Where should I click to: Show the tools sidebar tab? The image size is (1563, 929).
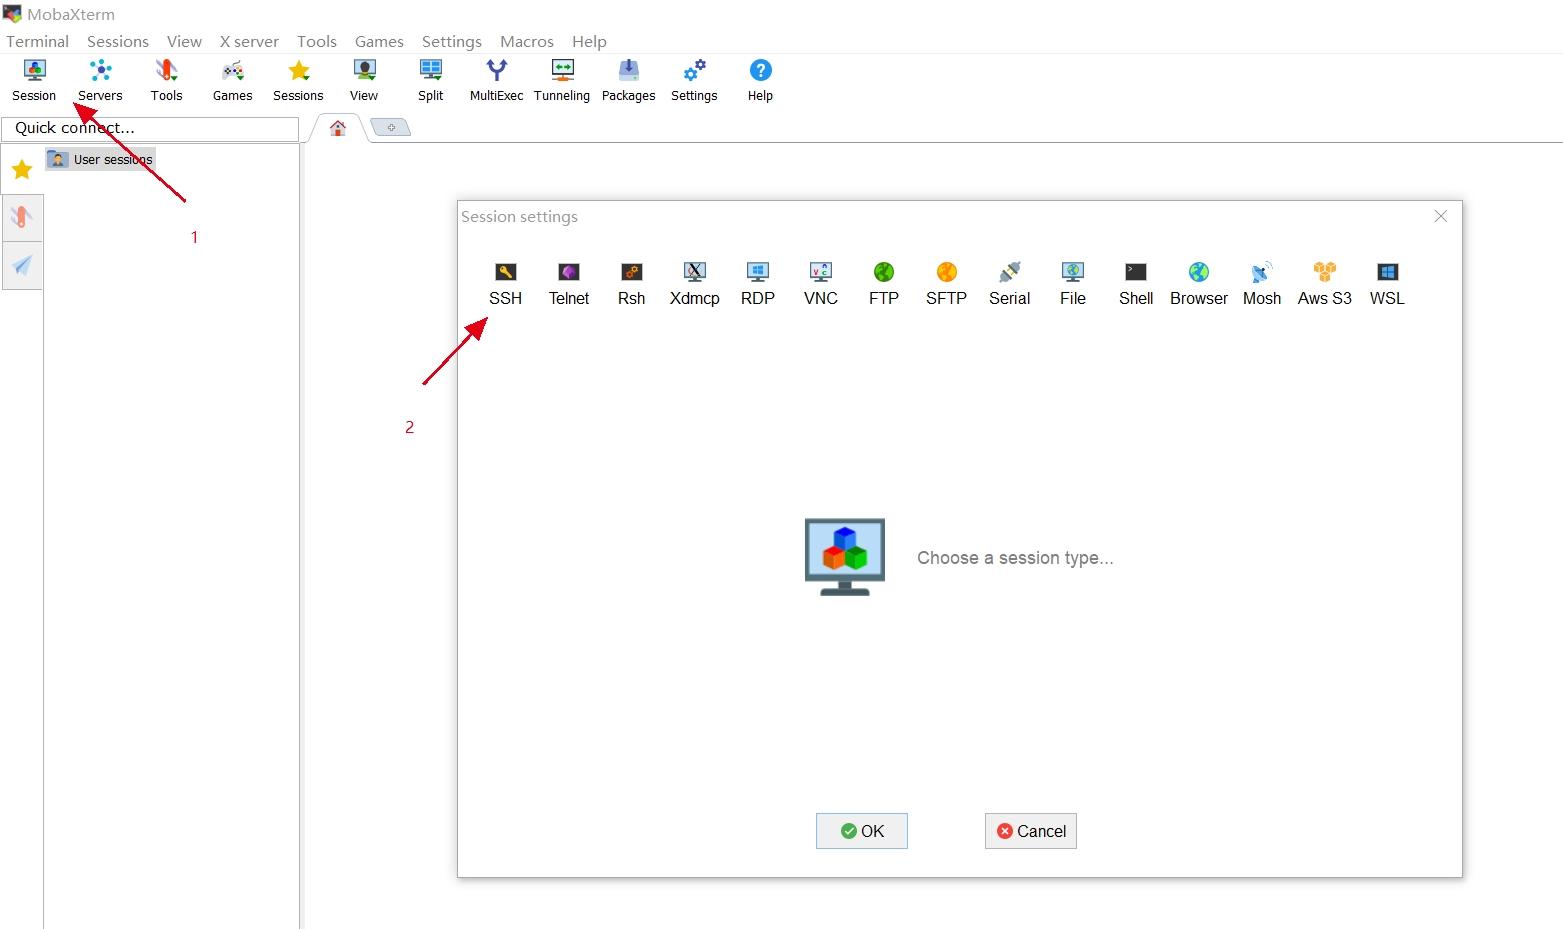(22, 217)
